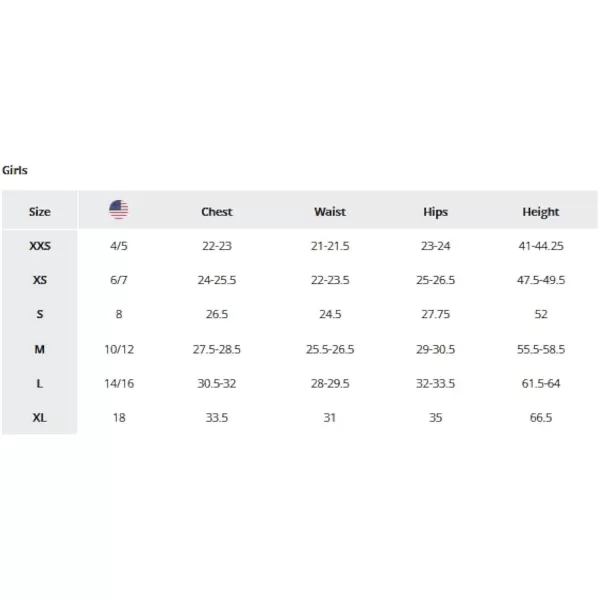
Task: Click the Height column header
Action: (x=541, y=212)
